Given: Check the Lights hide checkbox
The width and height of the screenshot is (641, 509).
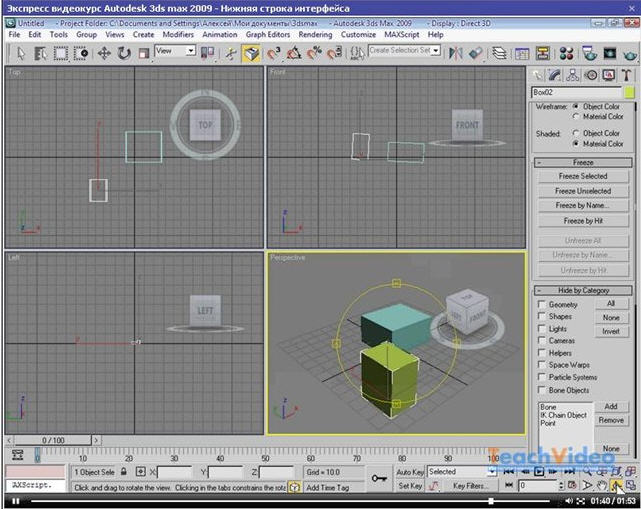Looking at the screenshot, I should [x=542, y=329].
